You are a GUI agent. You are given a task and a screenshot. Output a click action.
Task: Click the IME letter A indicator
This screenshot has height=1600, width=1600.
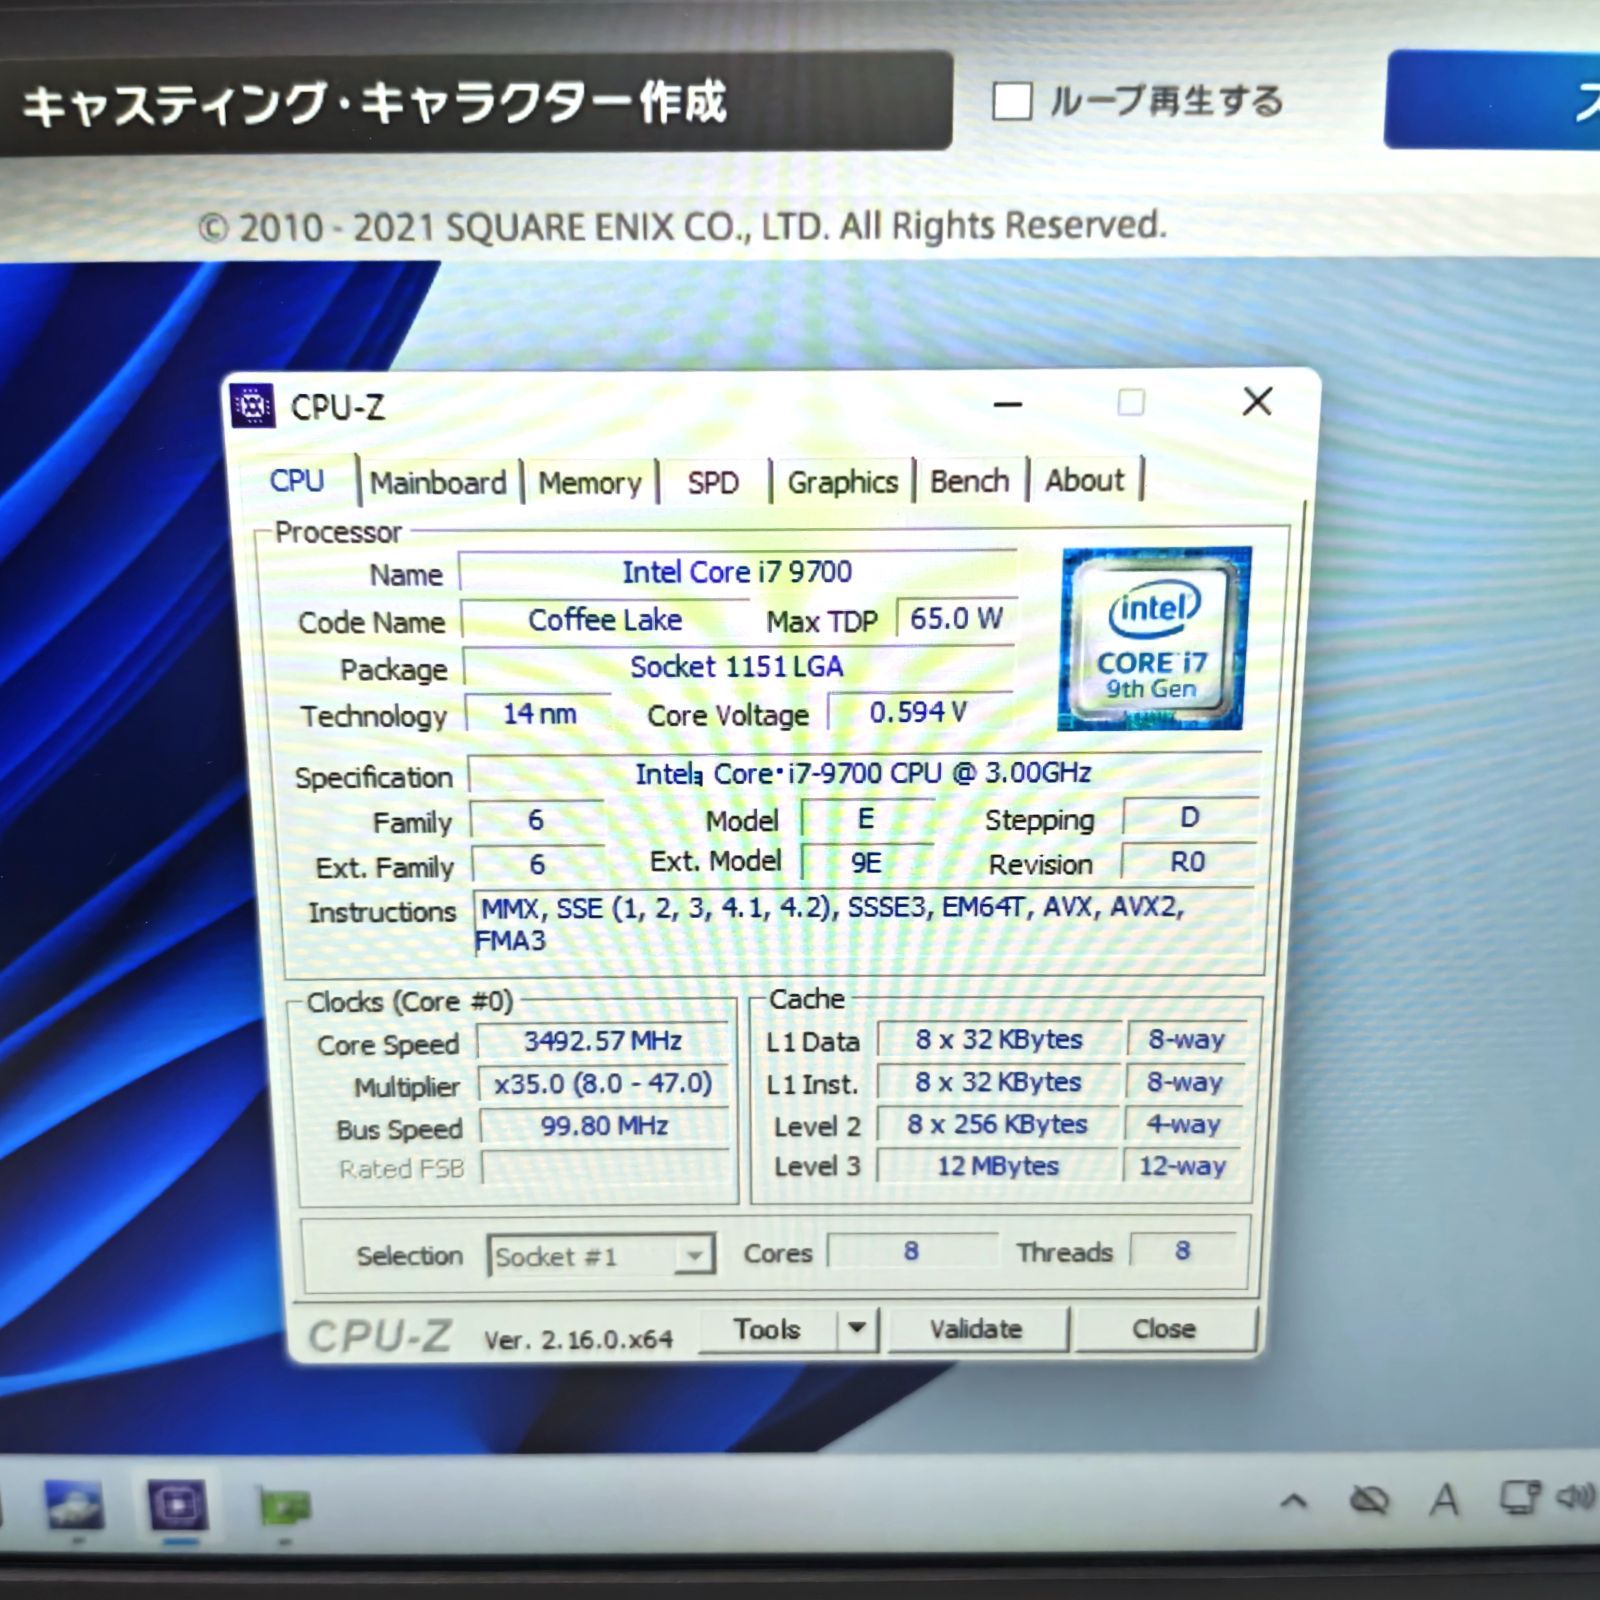pos(1444,1499)
